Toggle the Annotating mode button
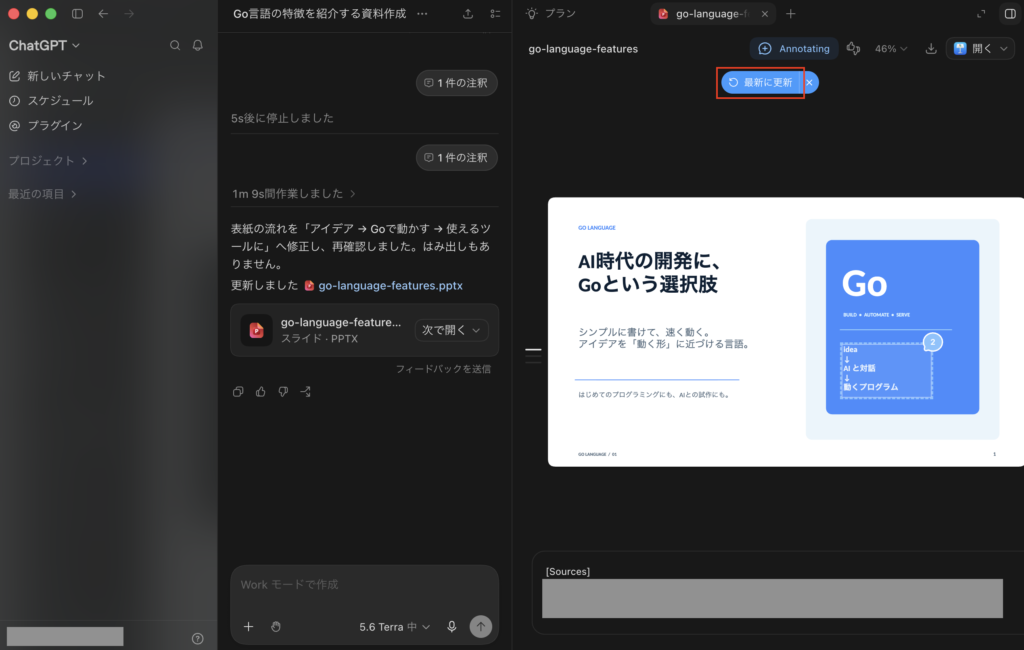This screenshot has width=1024, height=650. [793, 49]
